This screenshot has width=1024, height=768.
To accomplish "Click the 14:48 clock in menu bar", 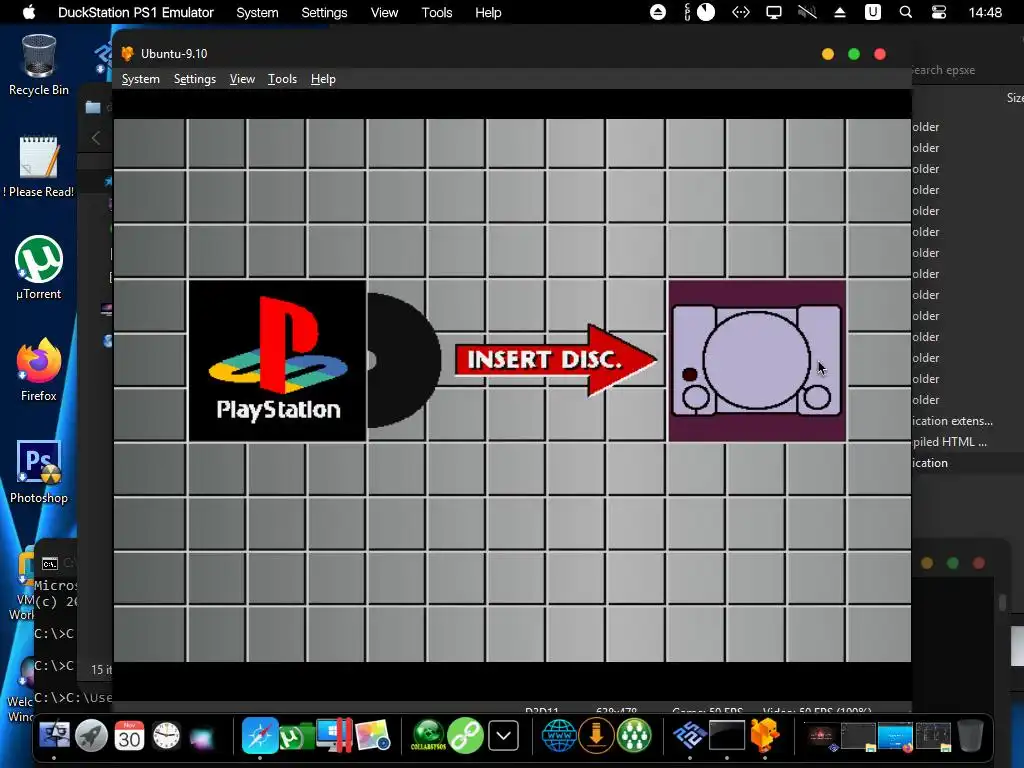I will click(985, 12).
